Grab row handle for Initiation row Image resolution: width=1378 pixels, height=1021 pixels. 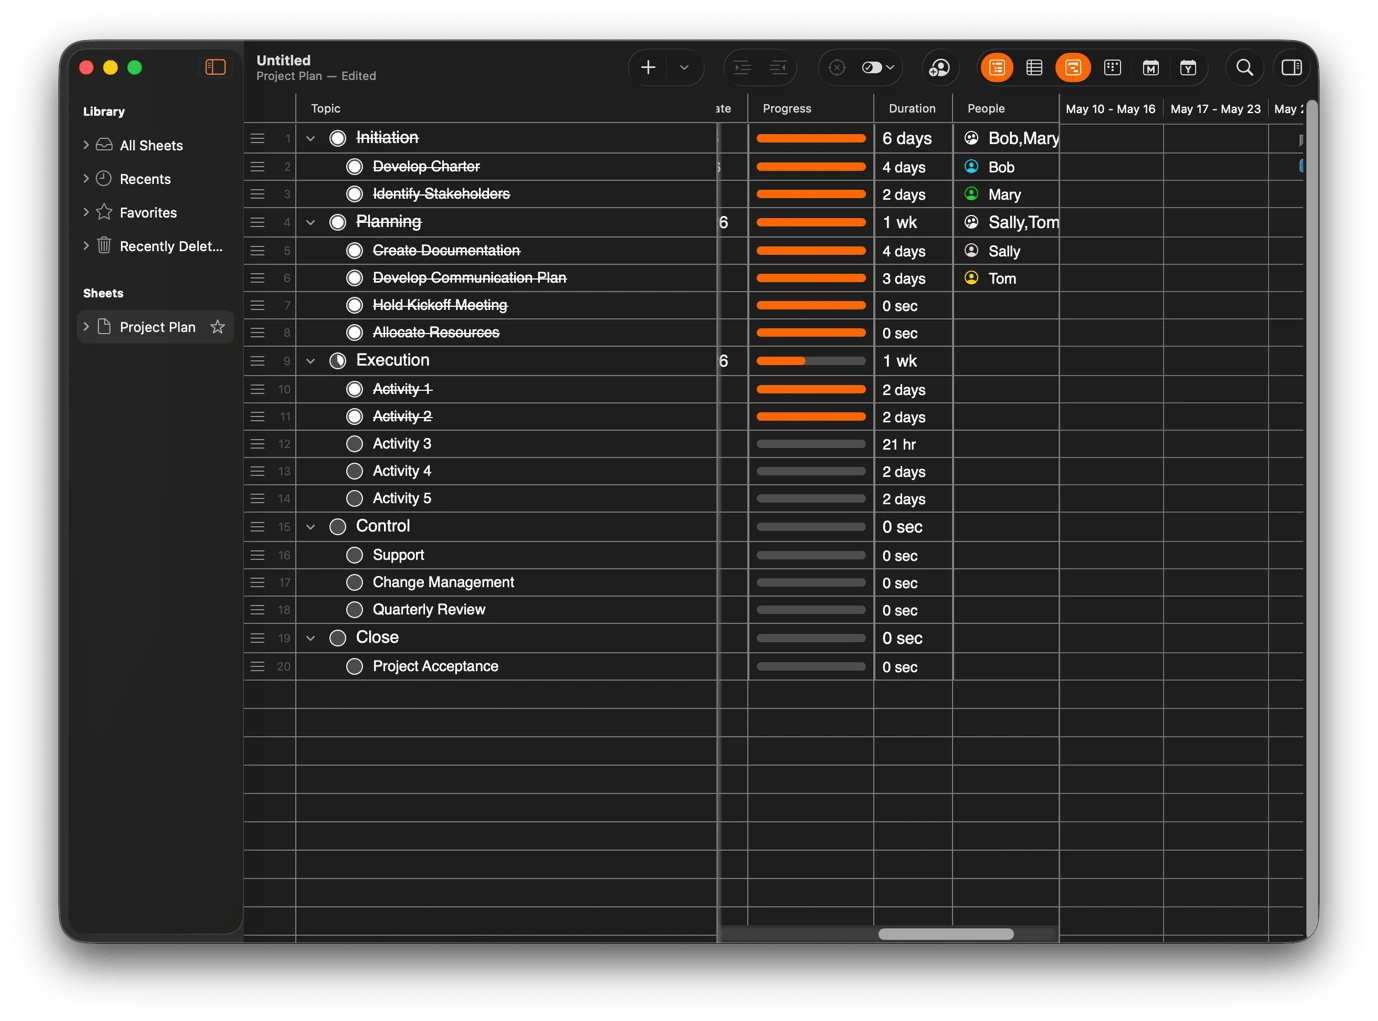(257, 138)
